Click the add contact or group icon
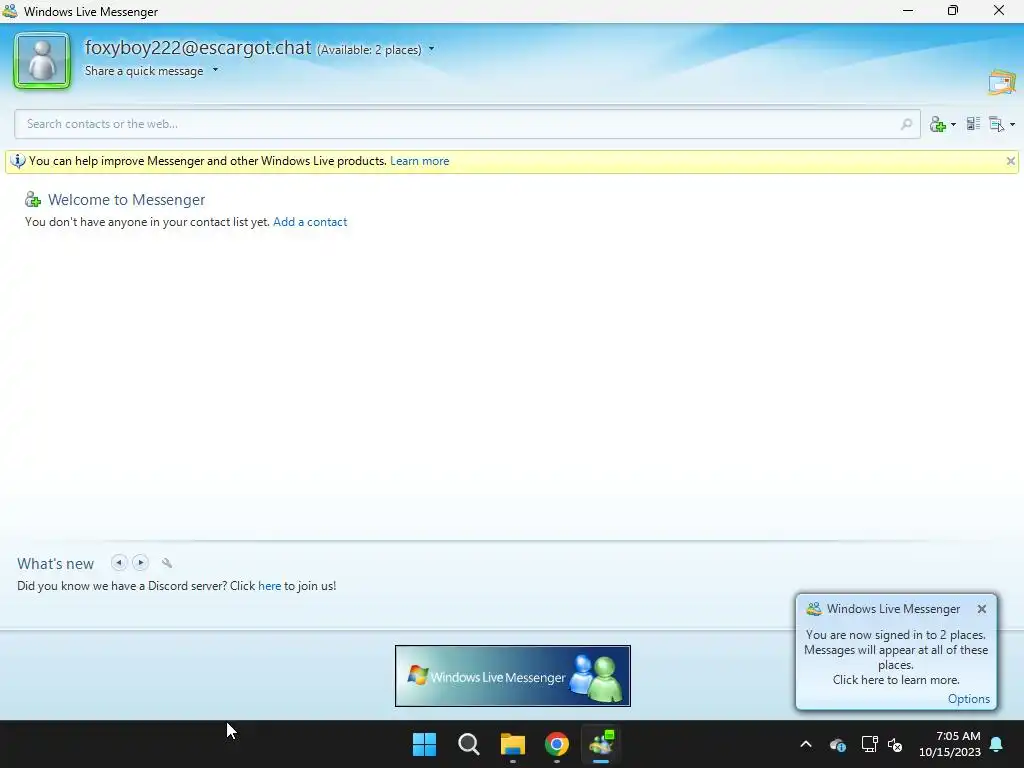Screen dimensions: 1024x768 tap(938, 124)
